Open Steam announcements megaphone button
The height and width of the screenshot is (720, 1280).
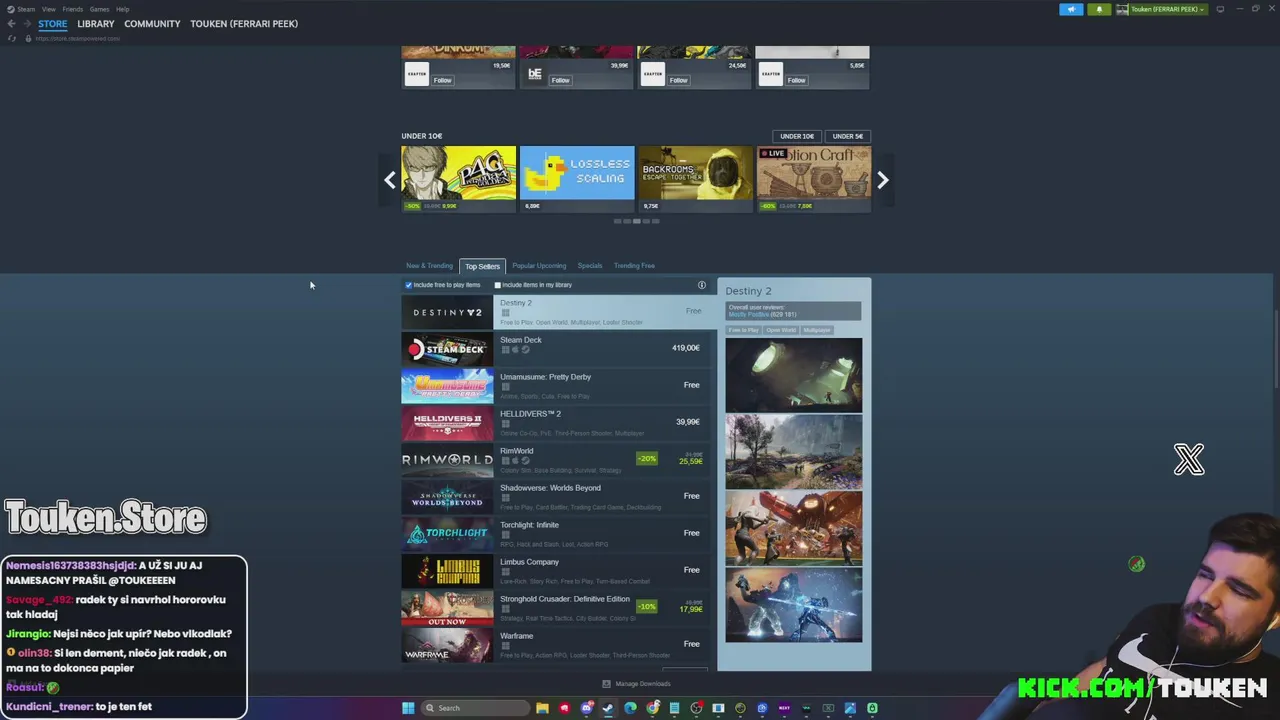pos(1071,9)
